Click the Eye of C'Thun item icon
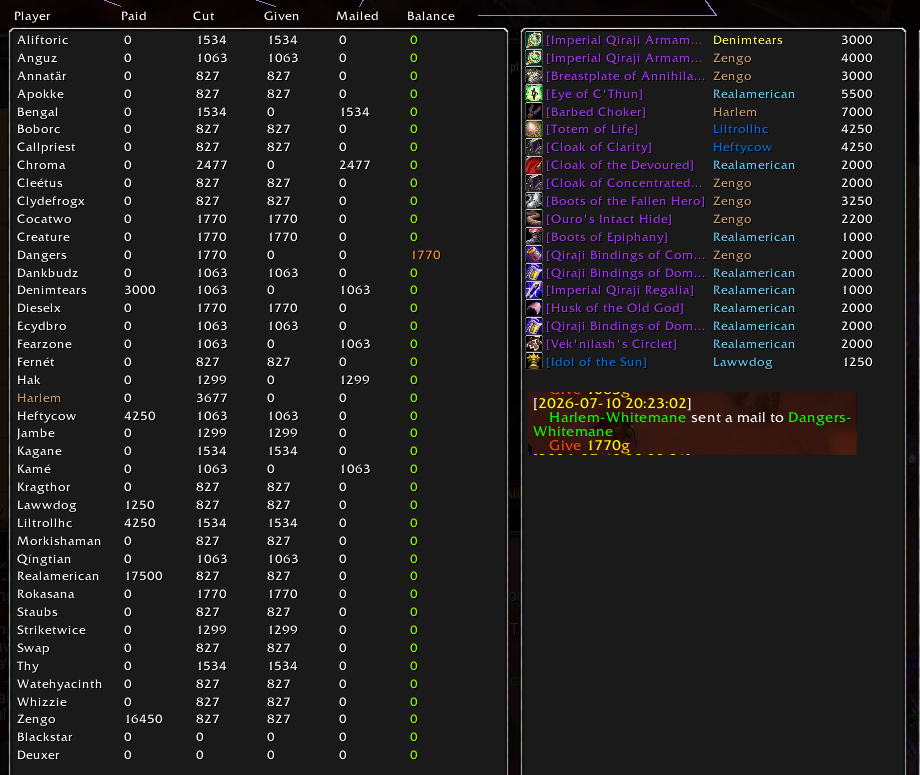This screenshot has height=775, width=920. pyautogui.click(x=534, y=94)
